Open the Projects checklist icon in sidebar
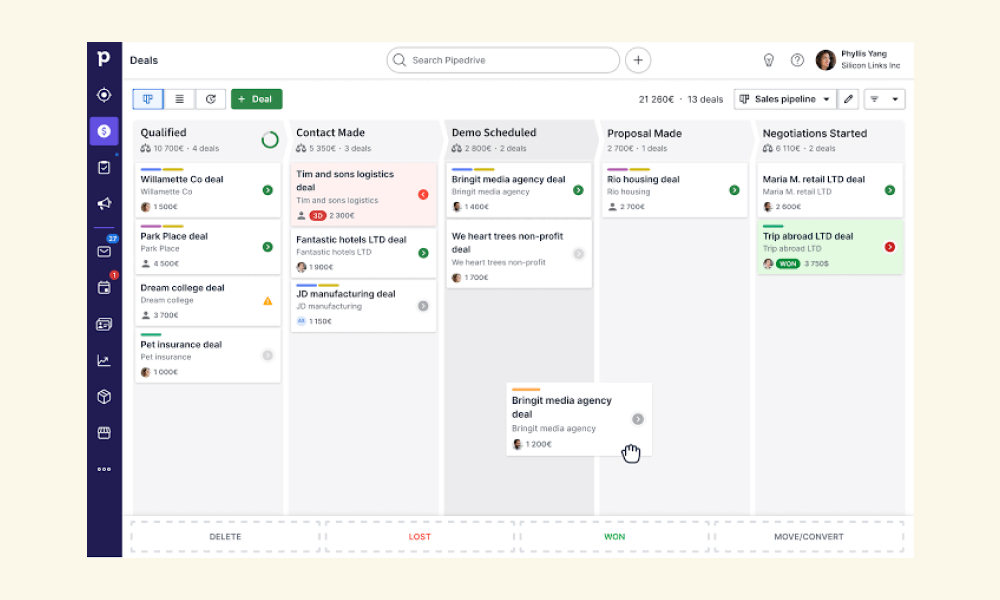The image size is (1000, 600). coord(104,168)
